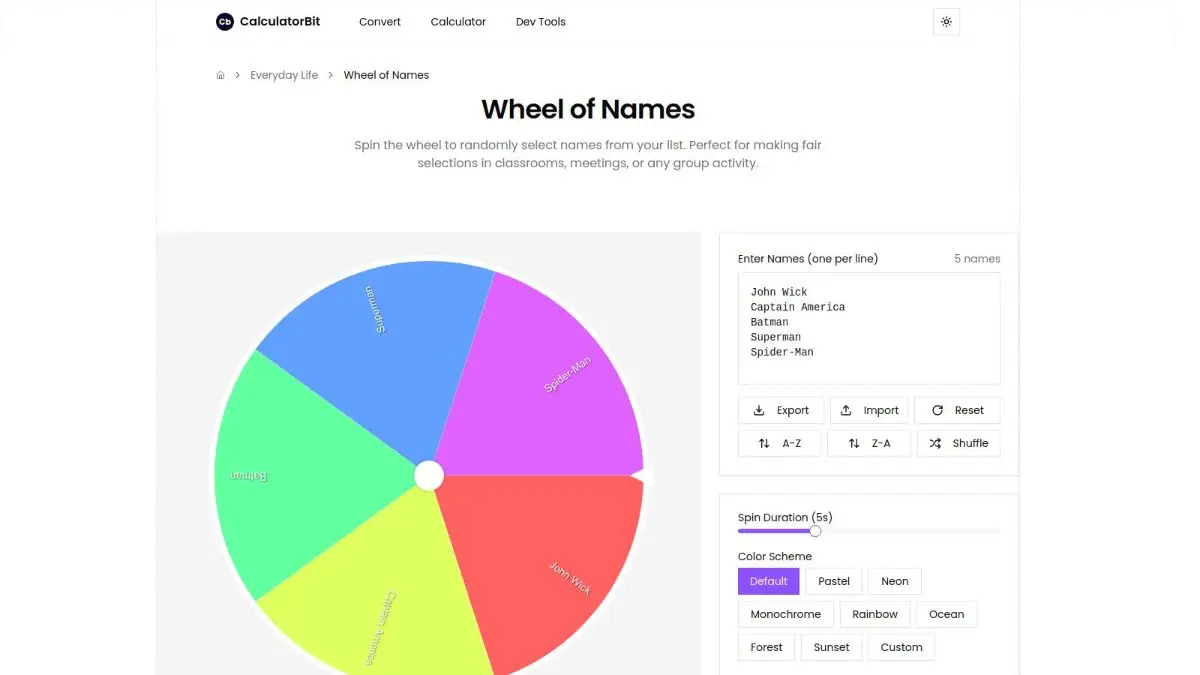Click the Spin Duration slider handle
Screen dimensions: 1200x675
tap(815, 531)
